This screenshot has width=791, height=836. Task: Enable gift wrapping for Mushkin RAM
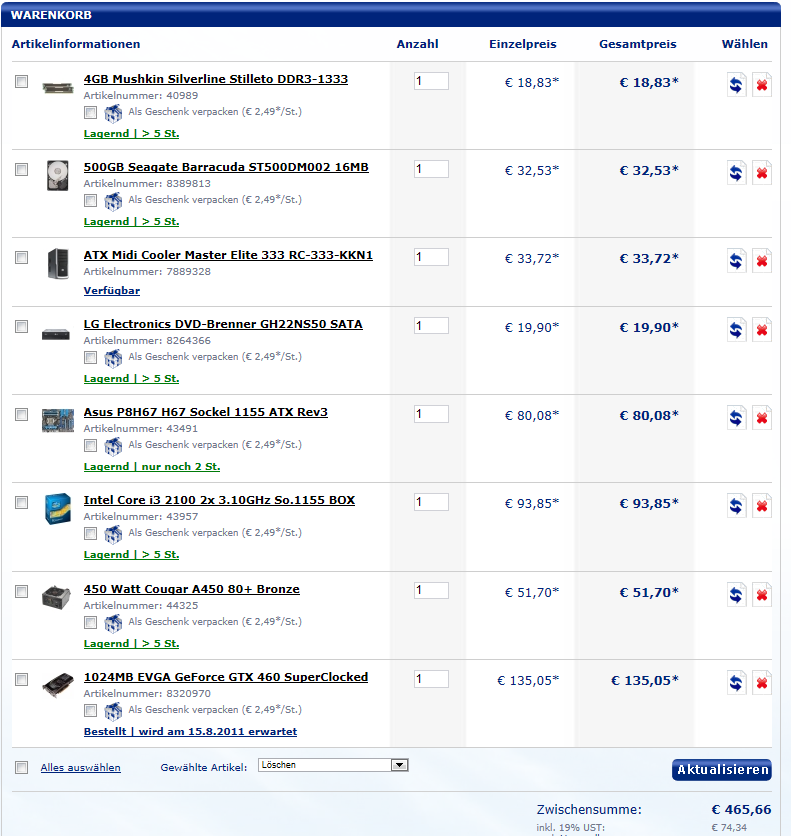tap(91, 112)
